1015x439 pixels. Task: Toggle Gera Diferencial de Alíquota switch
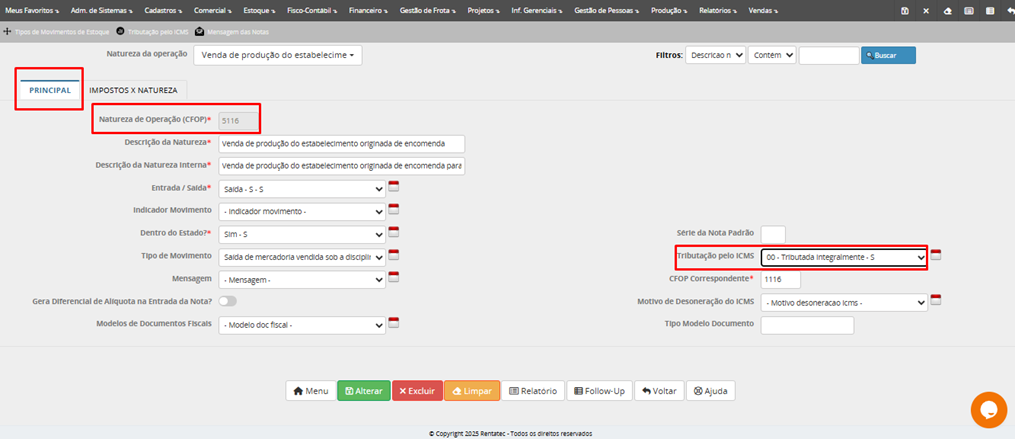[x=228, y=301]
